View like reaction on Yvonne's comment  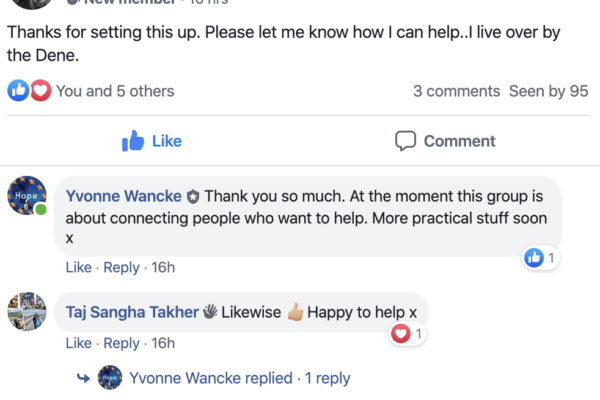[534, 258]
